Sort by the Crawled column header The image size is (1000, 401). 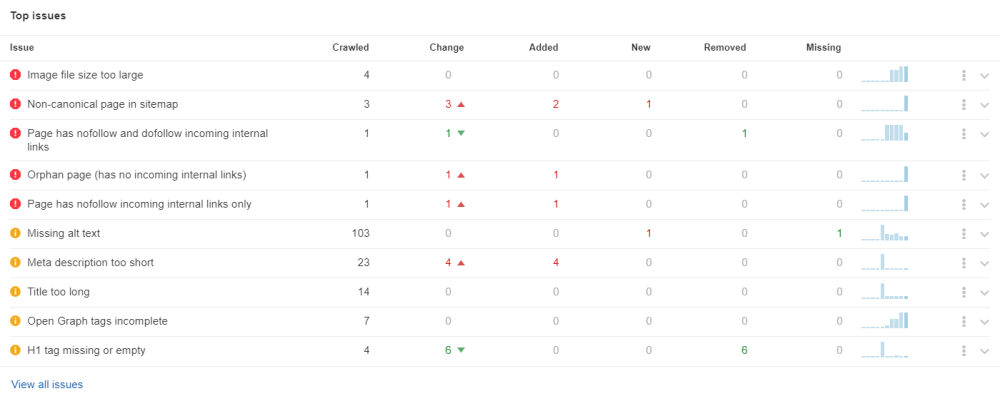350,47
